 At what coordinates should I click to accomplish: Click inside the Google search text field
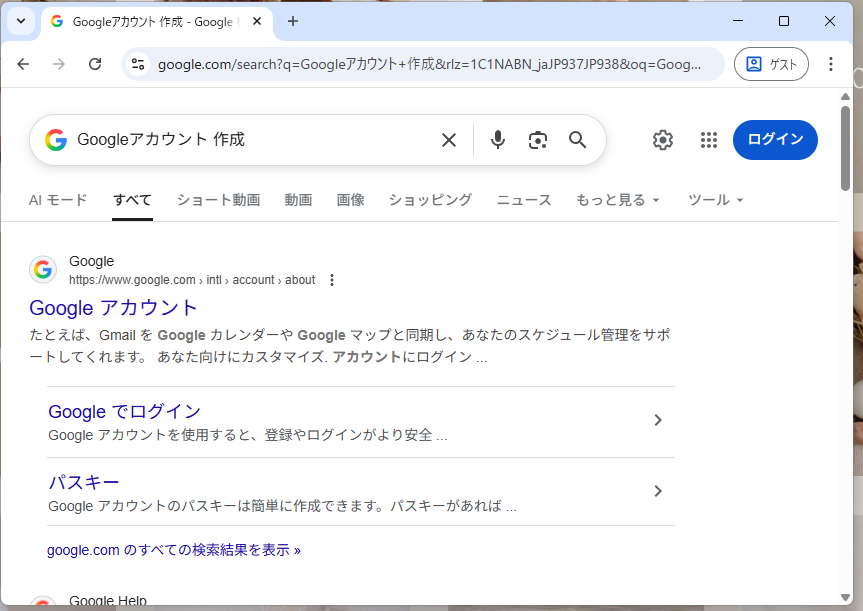(x=250, y=140)
